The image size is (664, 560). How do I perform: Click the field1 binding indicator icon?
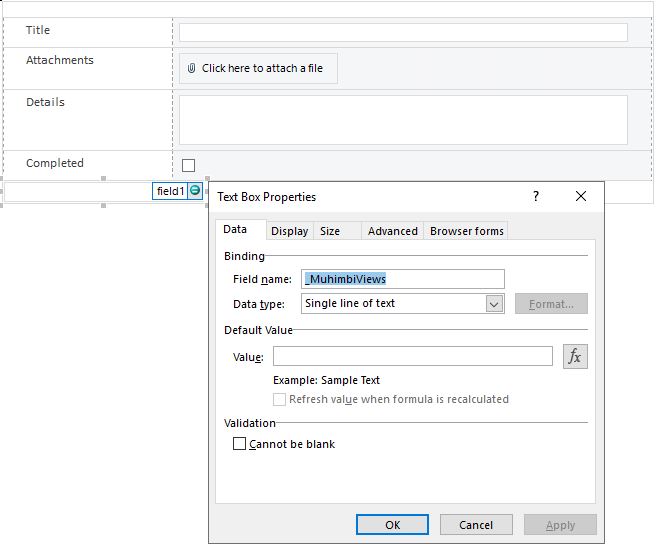click(195, 191)
